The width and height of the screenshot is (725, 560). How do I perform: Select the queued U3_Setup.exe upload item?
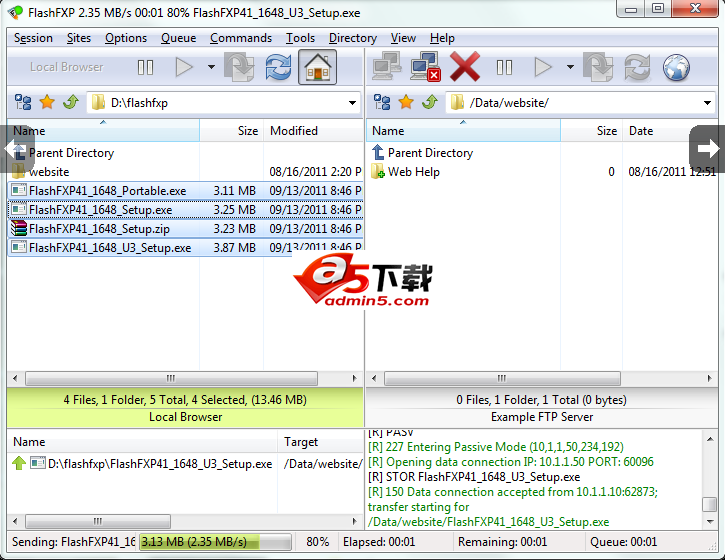[x=185, y=463]
